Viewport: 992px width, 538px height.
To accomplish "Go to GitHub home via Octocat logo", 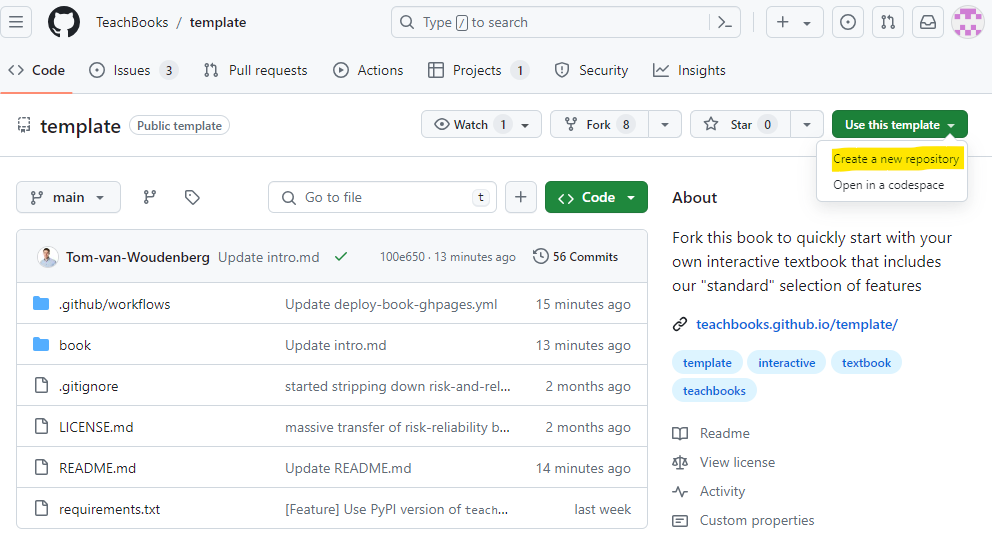I will (x=64, y=22).
